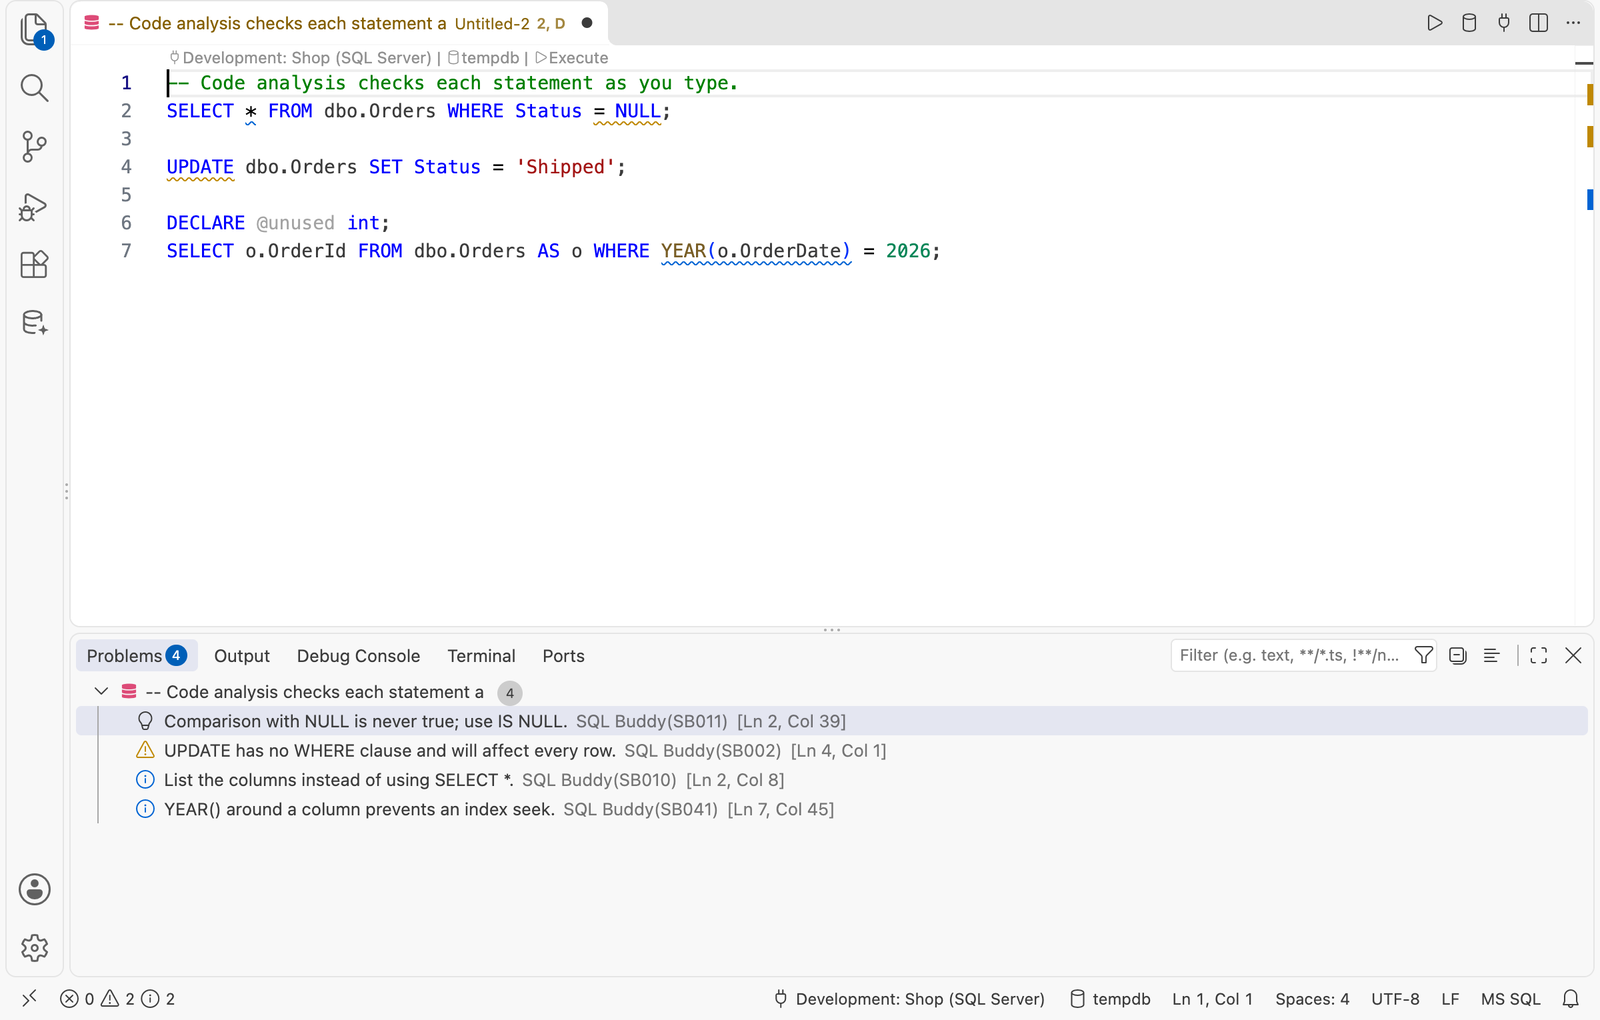
Task: Collapse the Code analysis file group
Action: [x=101, y=691]
